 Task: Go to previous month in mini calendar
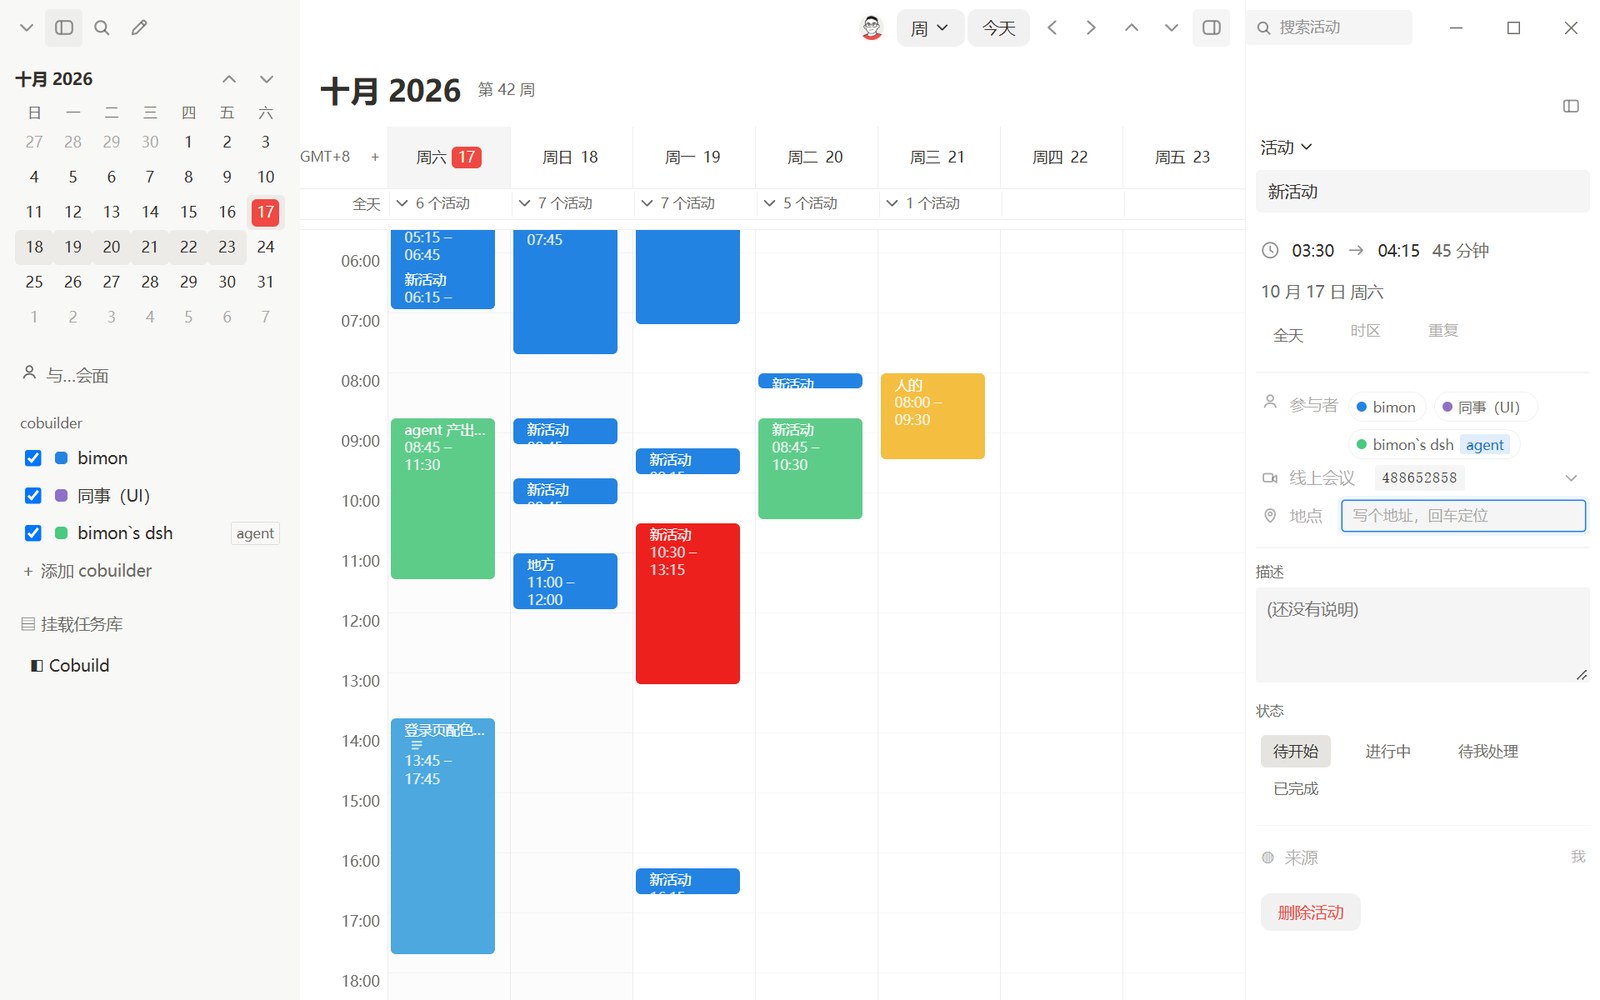pos(229,79)
